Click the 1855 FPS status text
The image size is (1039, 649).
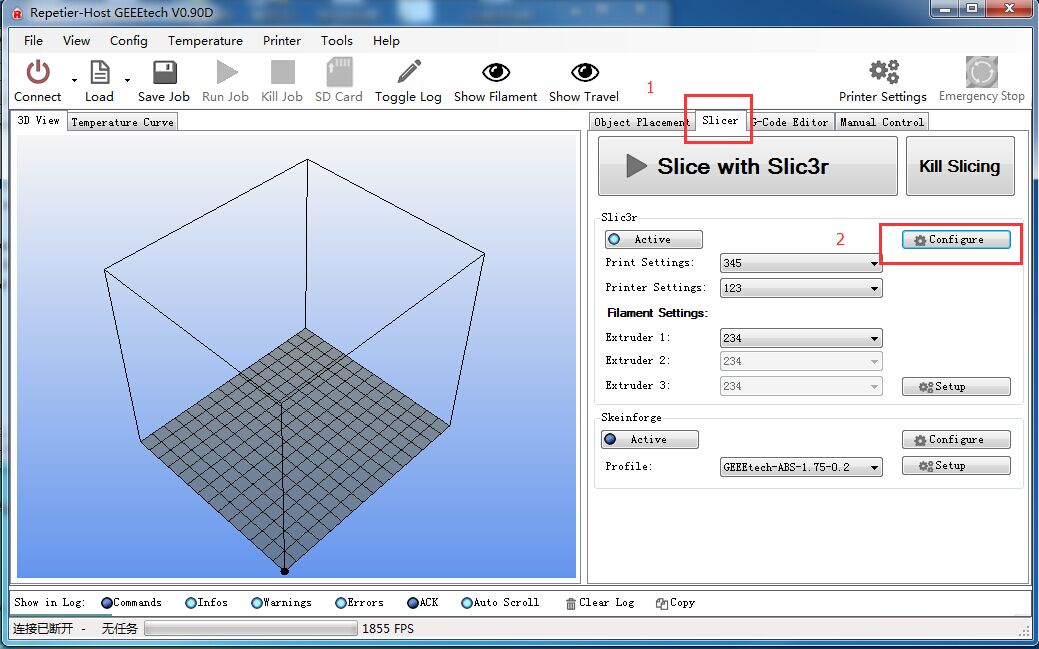tap(388, 628)
